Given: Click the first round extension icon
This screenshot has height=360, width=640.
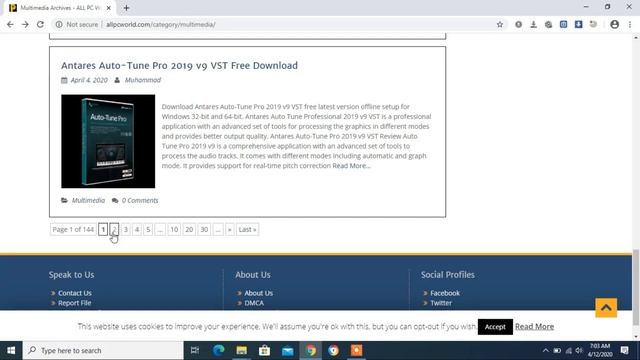Looking at the screenshot, I should [x=518, y=24].
